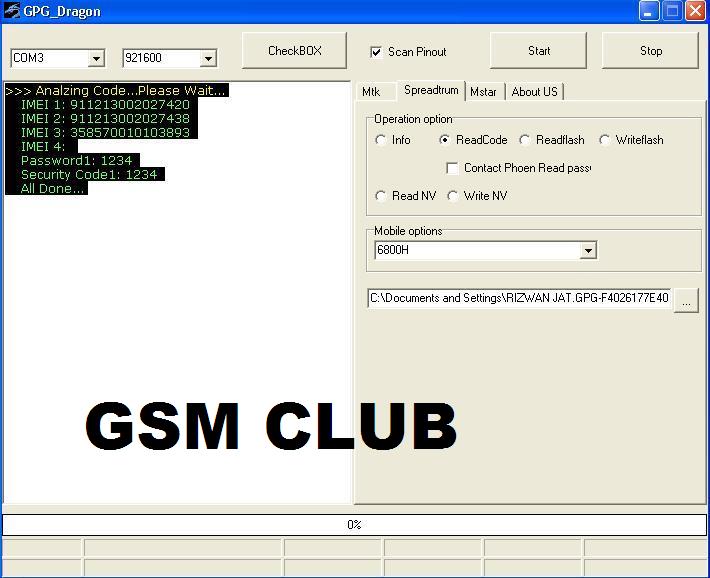
Task: Switch to the Mtk tab
Action: 371,92
